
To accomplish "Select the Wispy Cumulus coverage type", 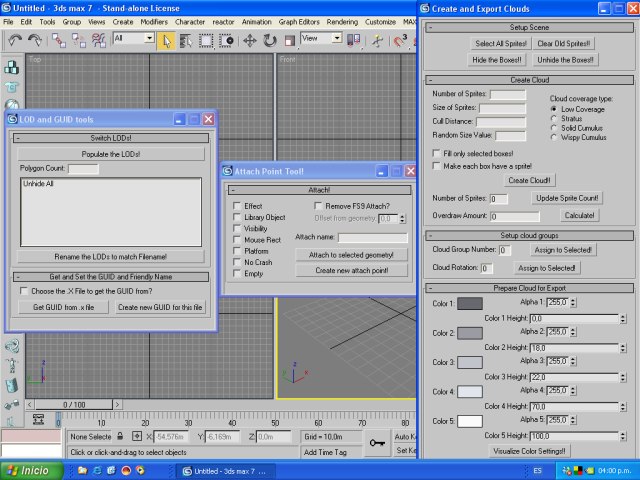I will (x=554, y=139).
